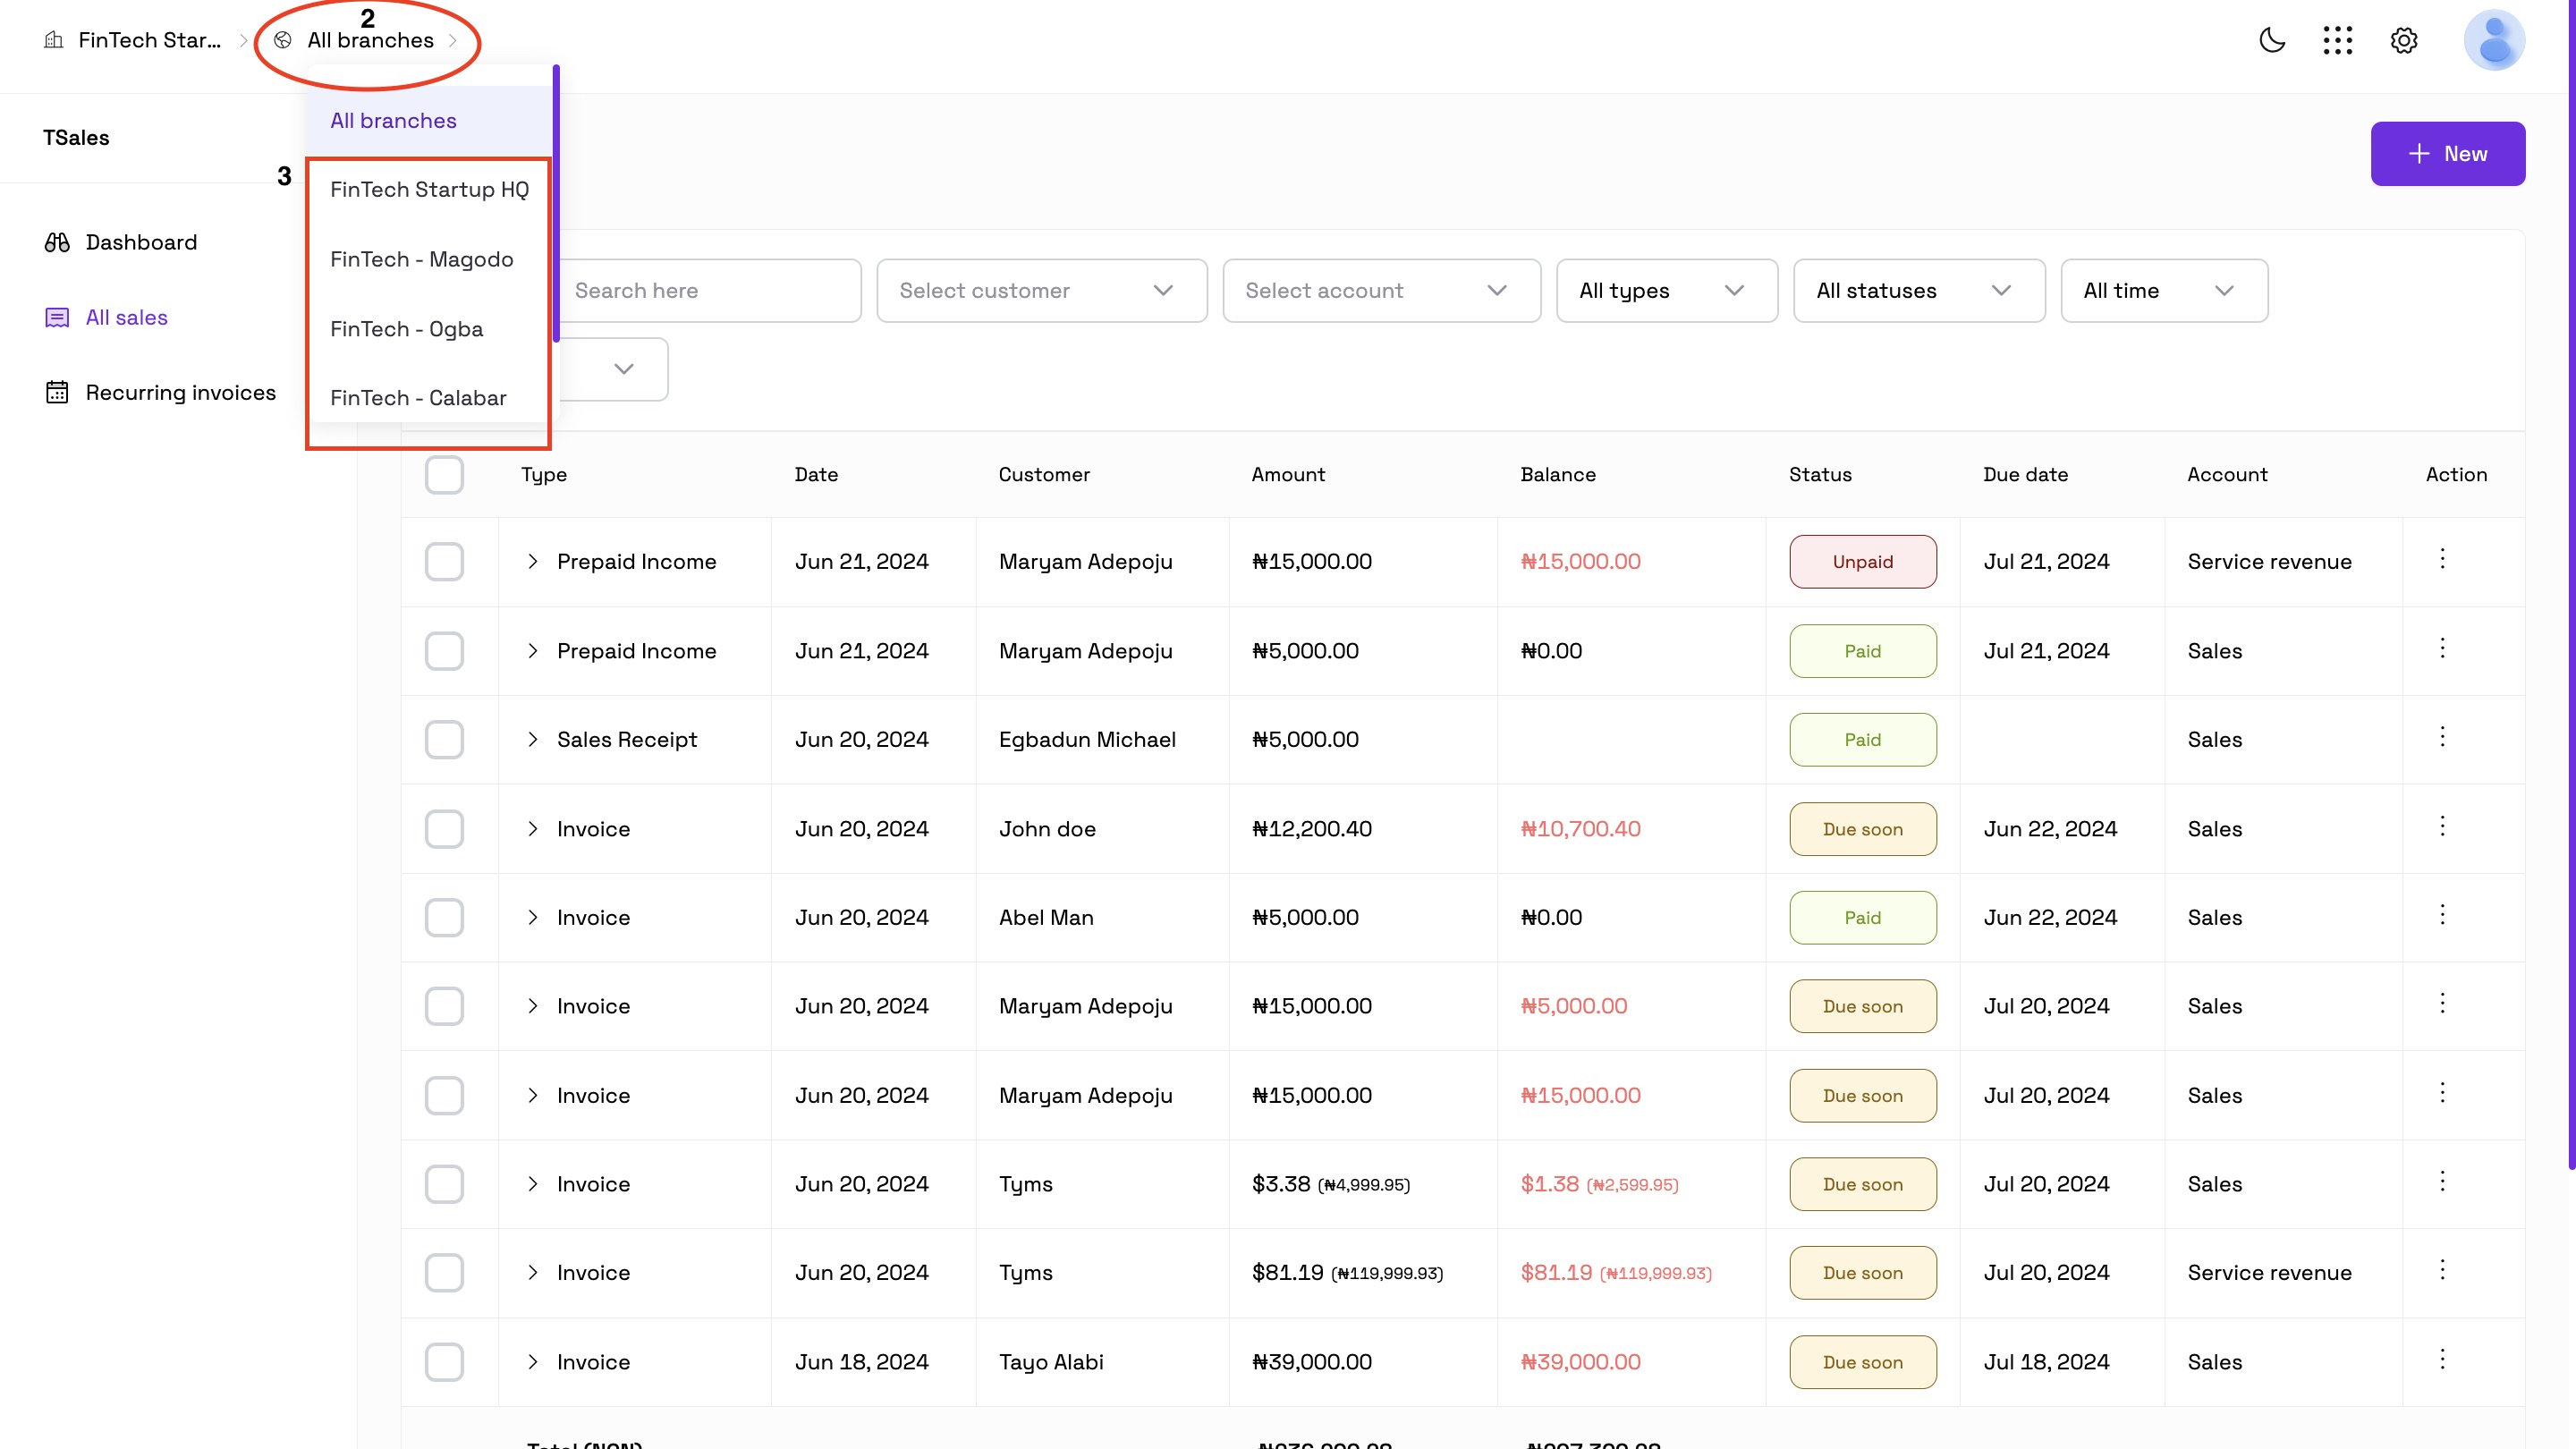
Task: Check the Abel Man invoice checkbox
Action: (x=444, y=918)
